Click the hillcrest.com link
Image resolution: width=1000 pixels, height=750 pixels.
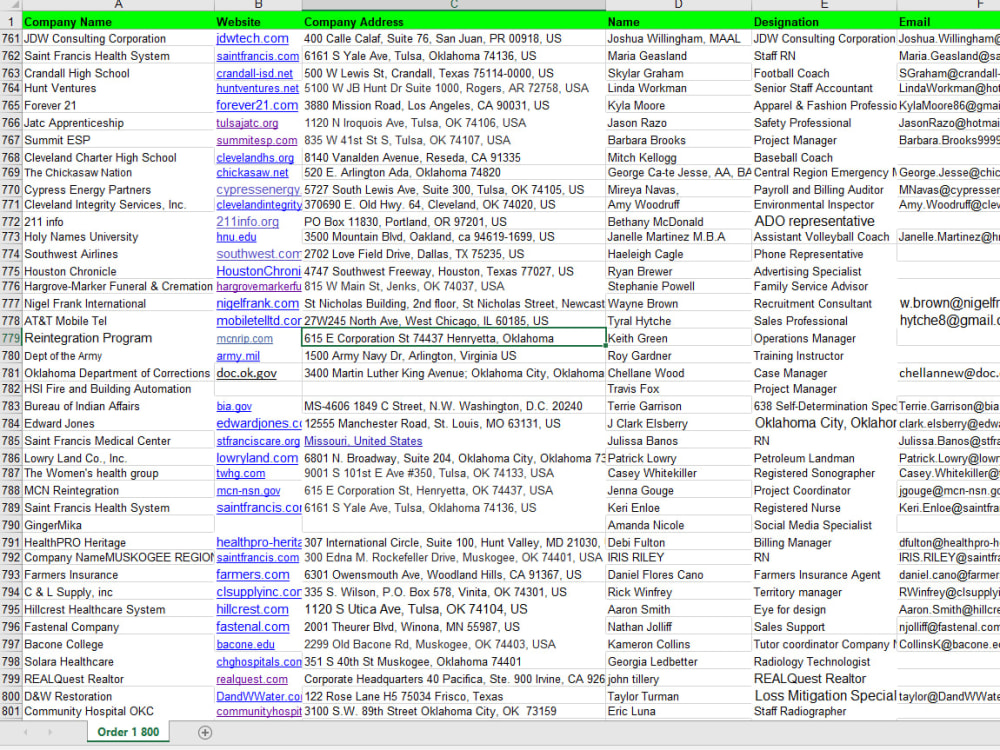[253, 610]
